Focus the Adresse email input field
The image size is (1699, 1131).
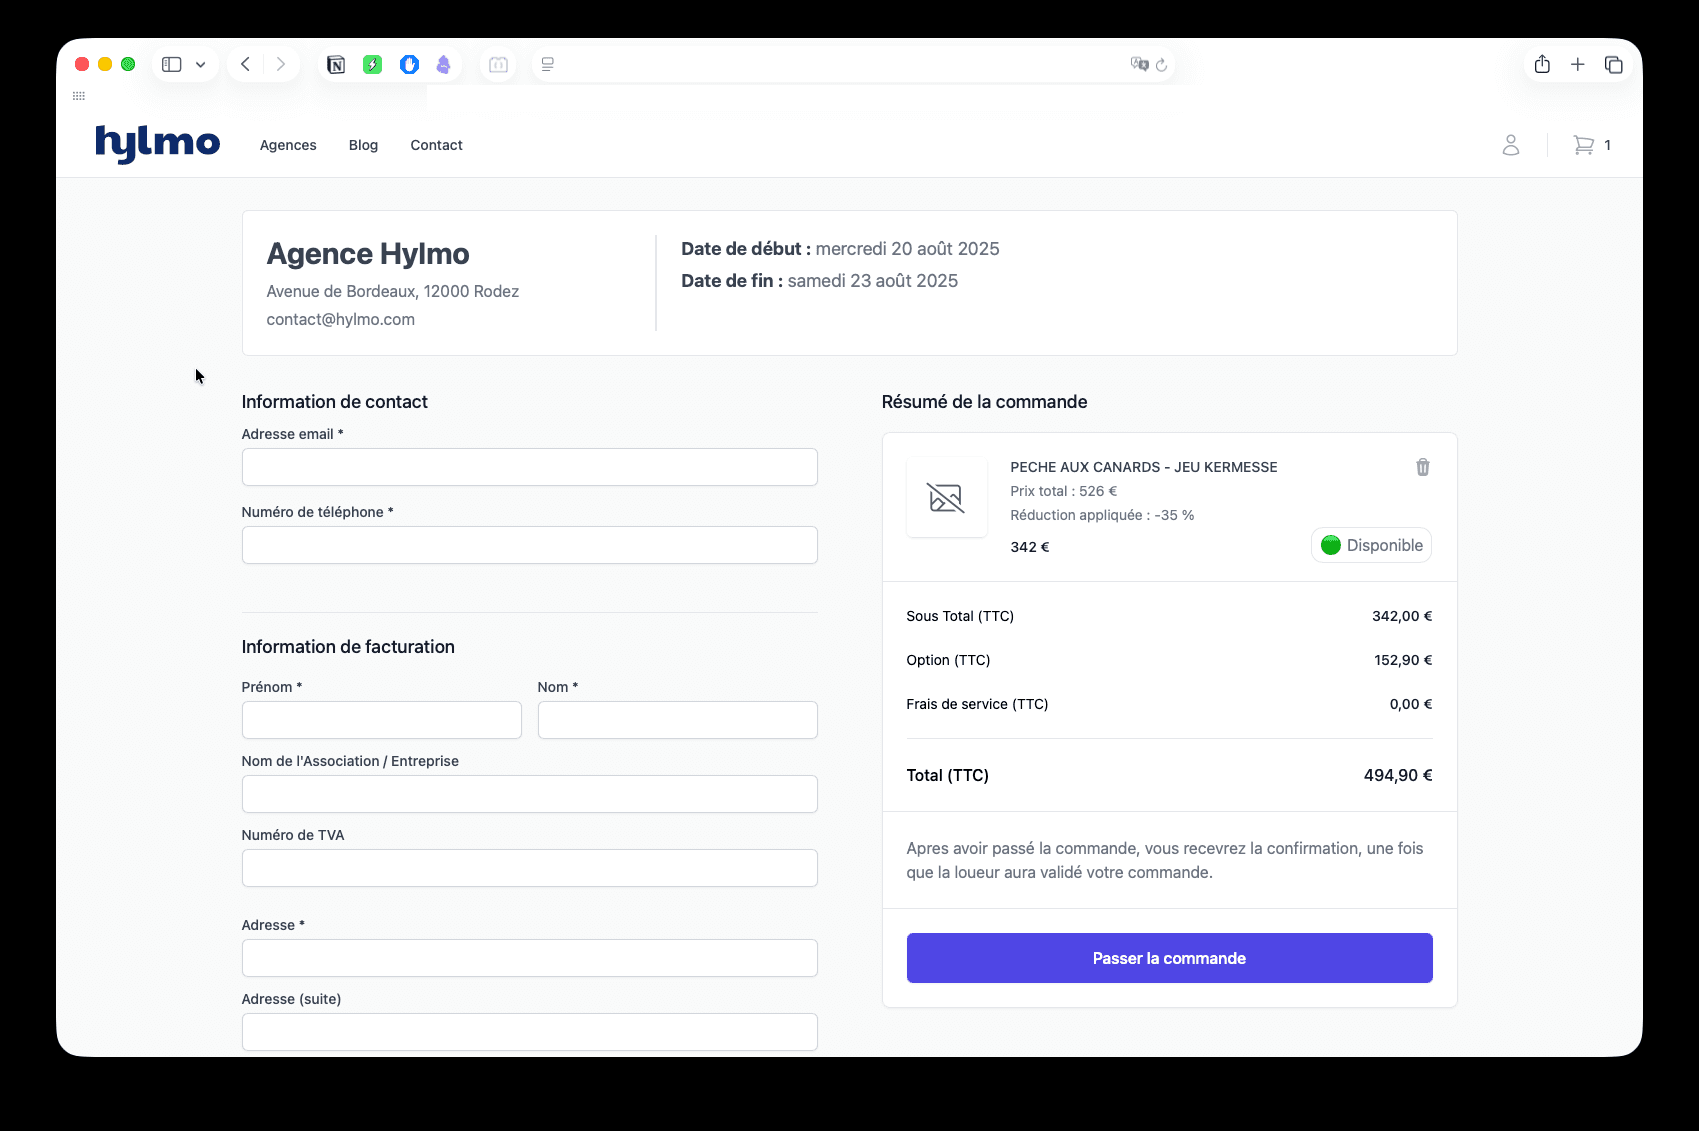click(x=529, y=467)
